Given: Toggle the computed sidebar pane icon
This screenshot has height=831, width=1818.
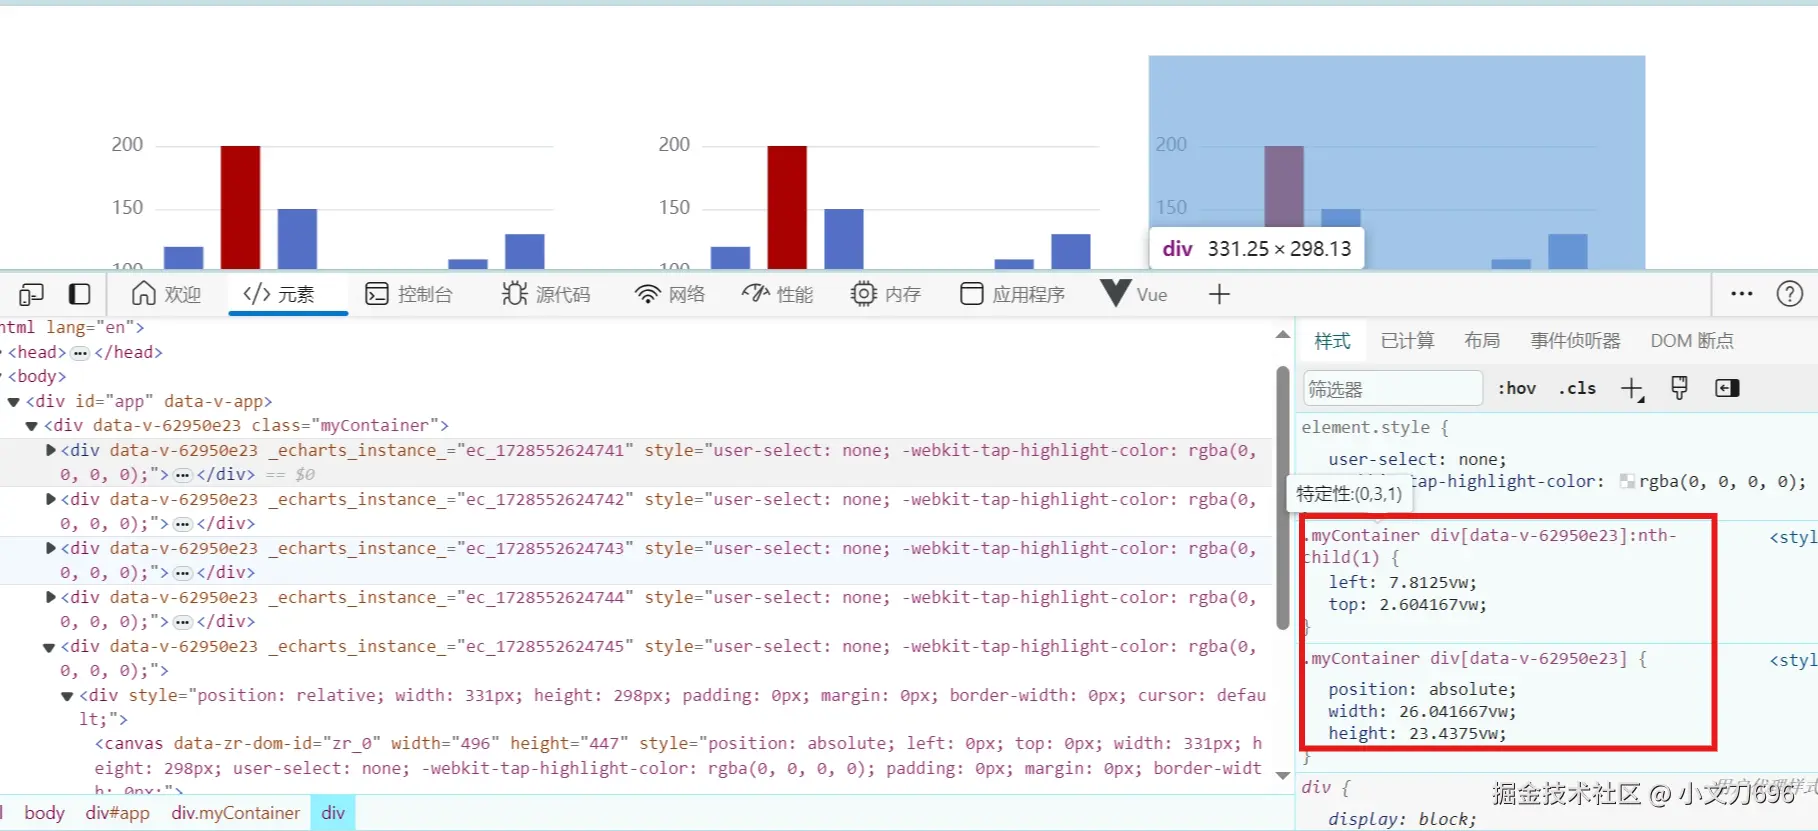Looking at the screenshot, I should (x=1727, y=388).
